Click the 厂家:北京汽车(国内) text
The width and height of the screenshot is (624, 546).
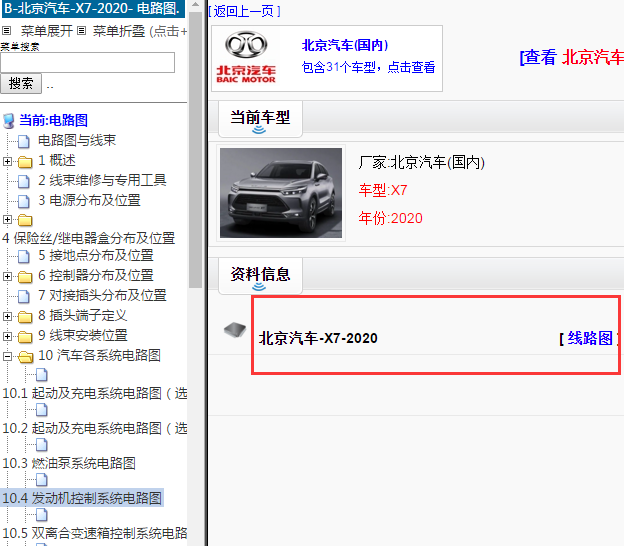[x=421, y=162]
